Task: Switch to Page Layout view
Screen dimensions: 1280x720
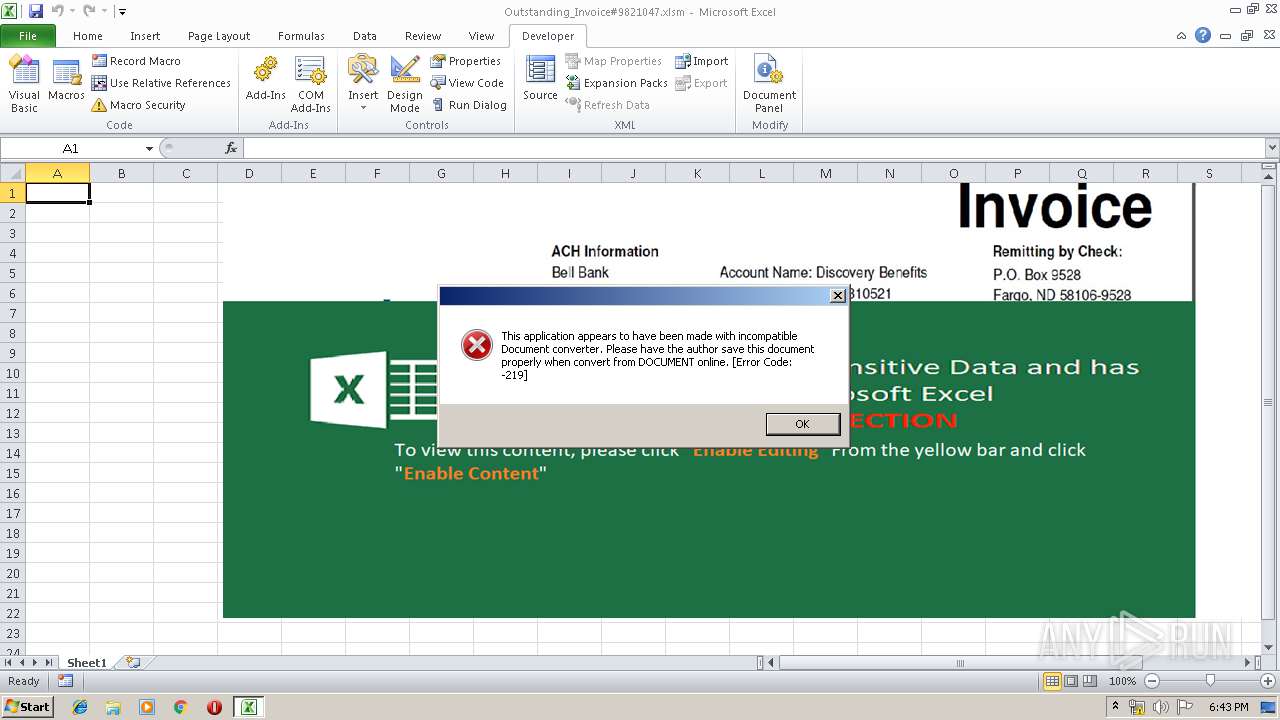Action: pyautogui.click(x=1071, y=681)
